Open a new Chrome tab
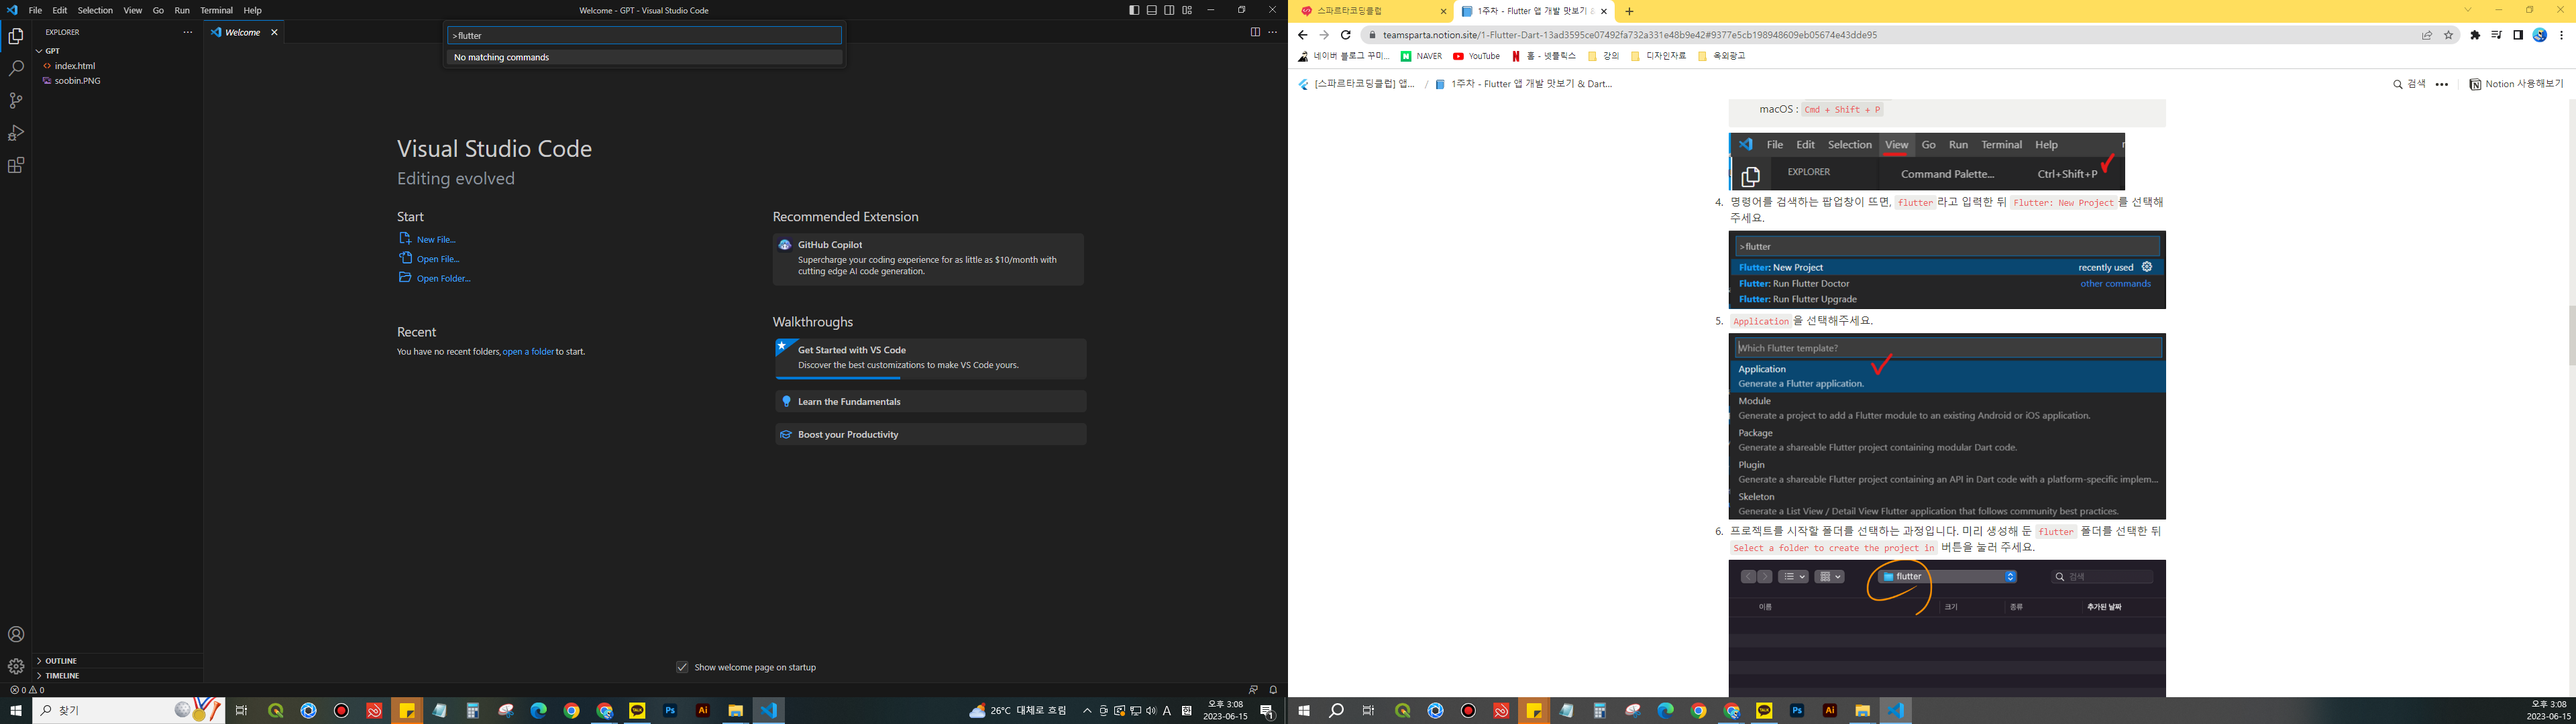Image resolution: width=2576 pixels, height=724 pixels. click(1629, 12)
